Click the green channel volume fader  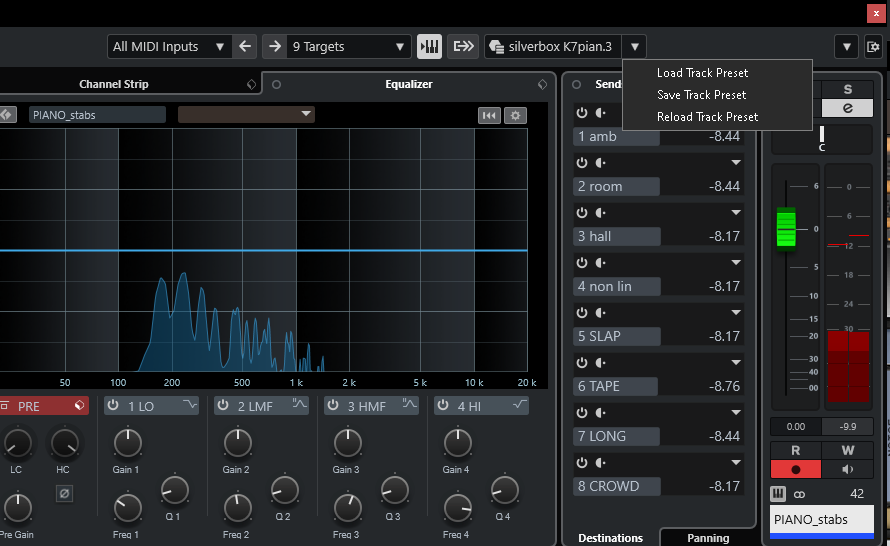[x=786, y=229]
